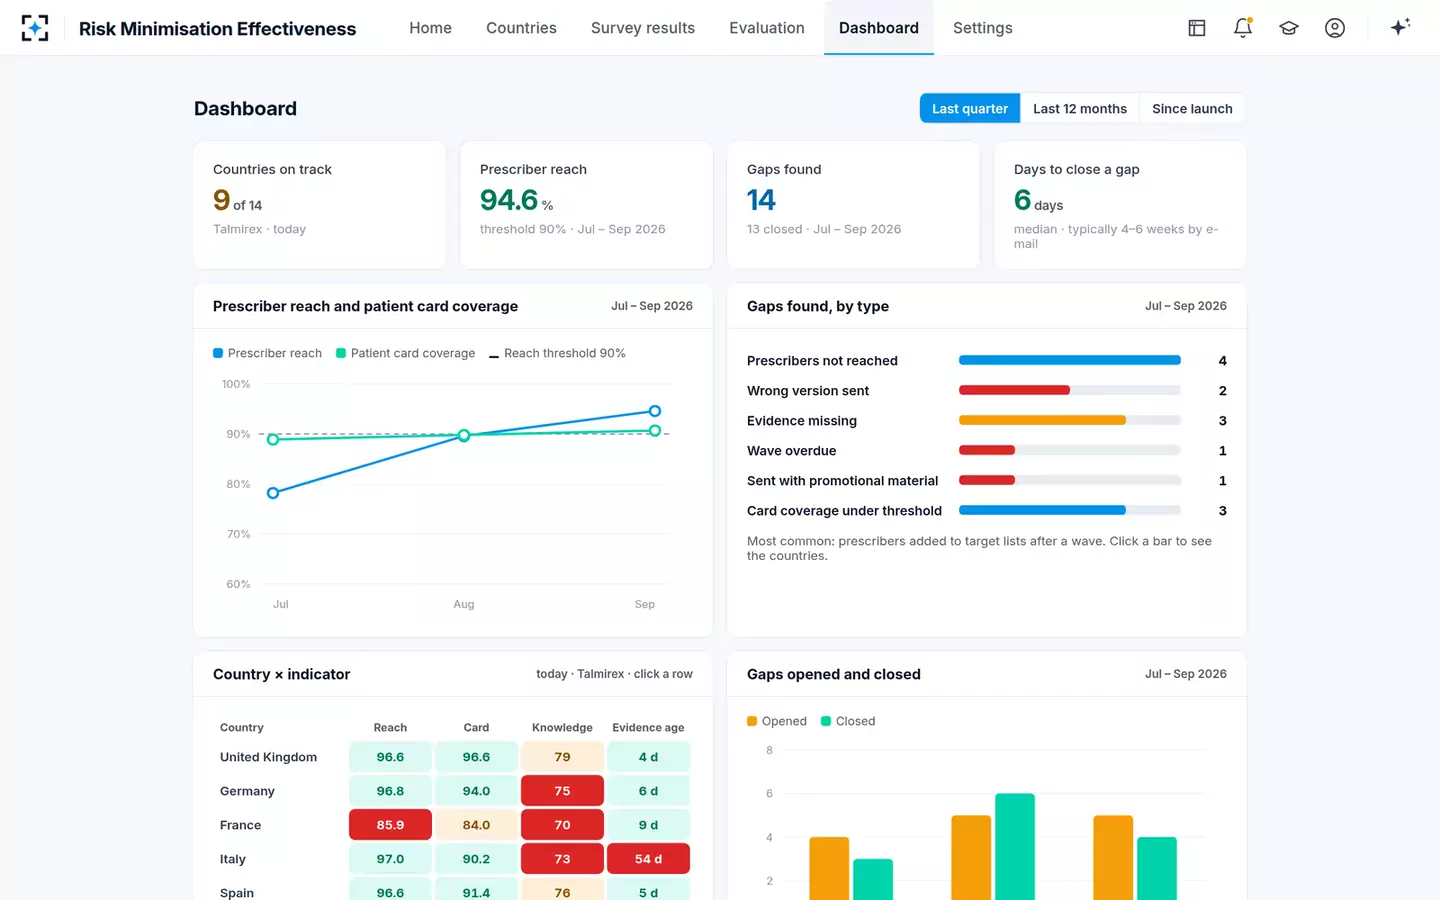Select the Germany row
This screenshot has width=1440, height=900.
pos(453,791)
